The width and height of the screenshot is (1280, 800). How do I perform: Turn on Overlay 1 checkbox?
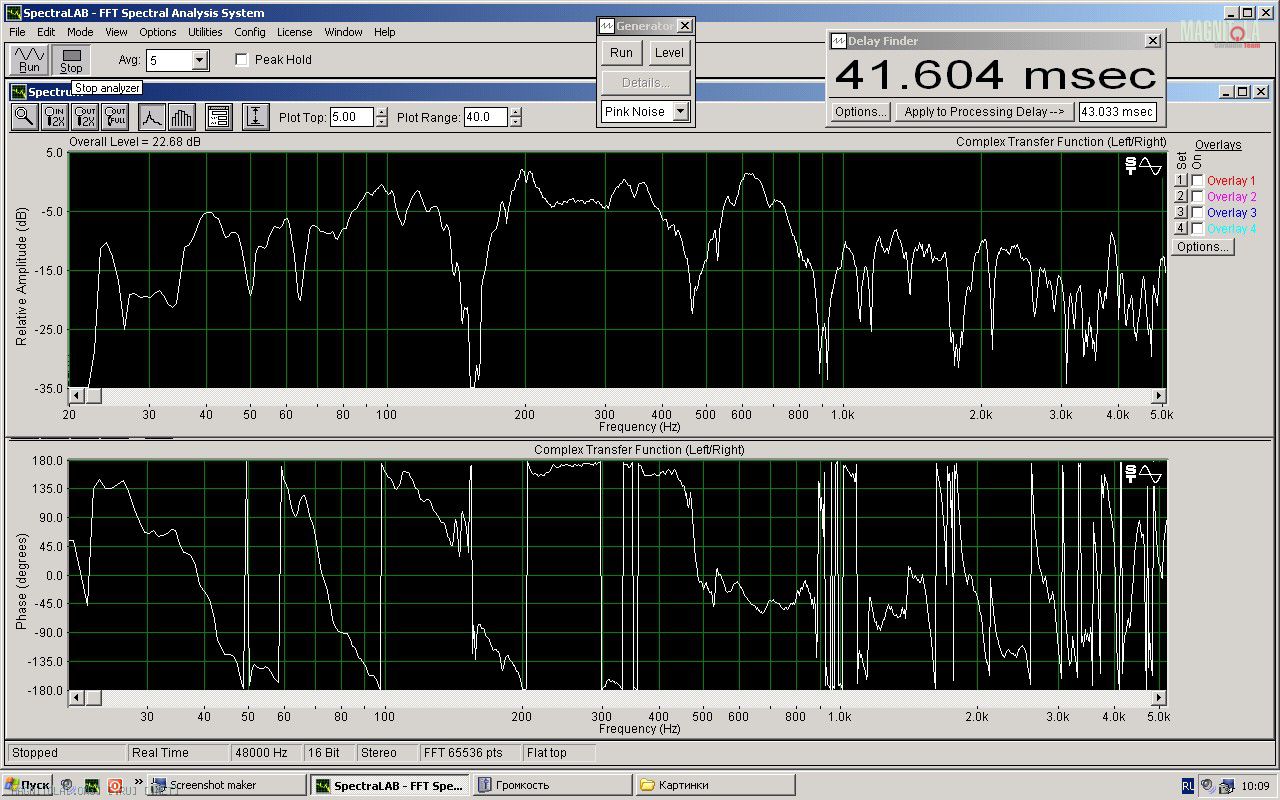point(1198,181)
